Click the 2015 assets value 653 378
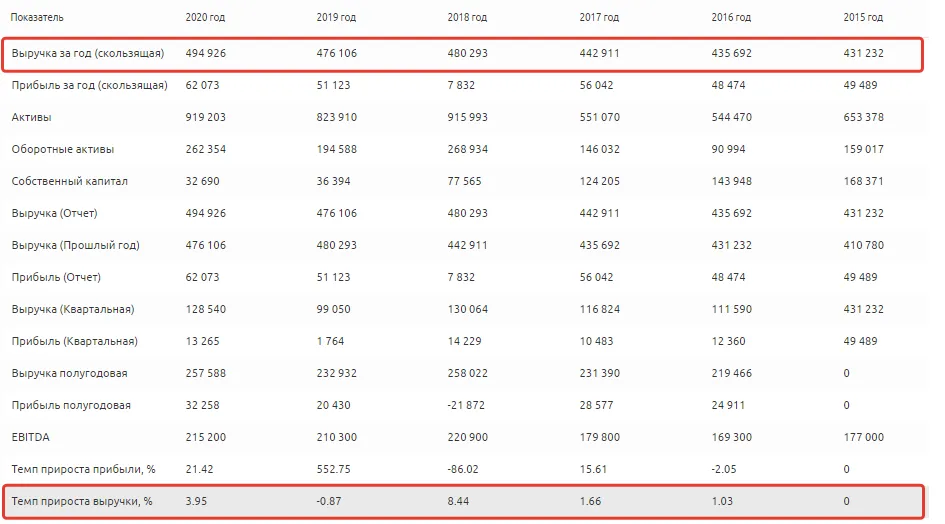 863,117
